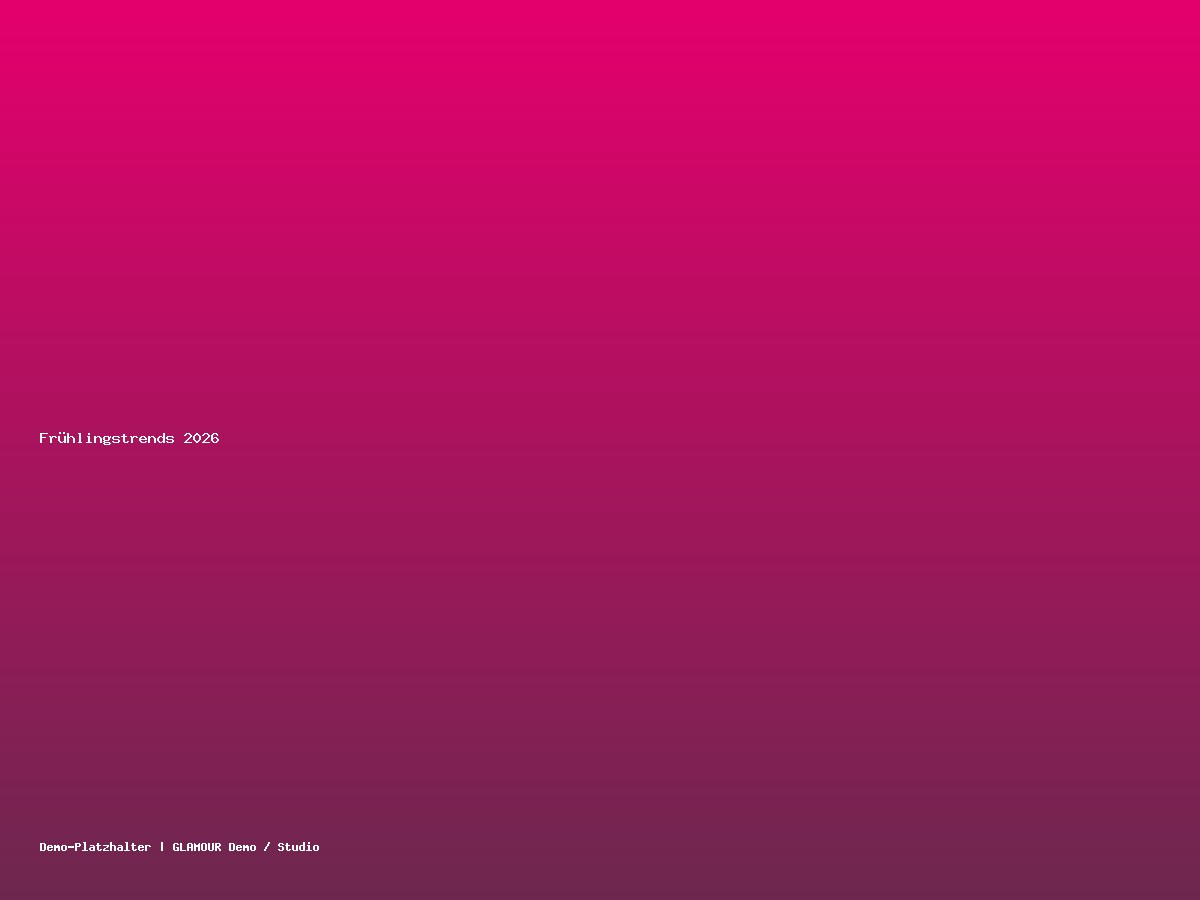Click the Frühlingstrends 2026 headline
Image resolution: width=1200 pixels, height=900 pixels.
pyautogui.click(x=129, y=438)
